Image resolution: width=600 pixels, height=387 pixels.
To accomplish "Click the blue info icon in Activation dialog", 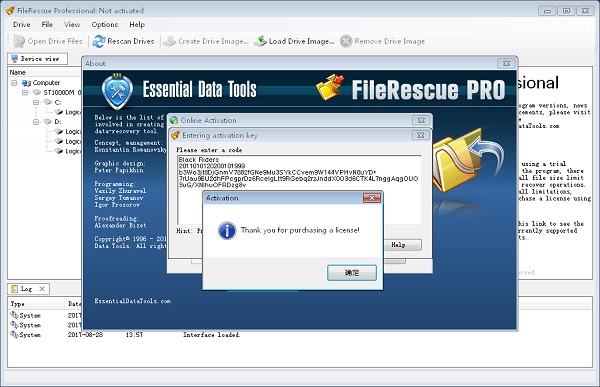I will 227,231.
